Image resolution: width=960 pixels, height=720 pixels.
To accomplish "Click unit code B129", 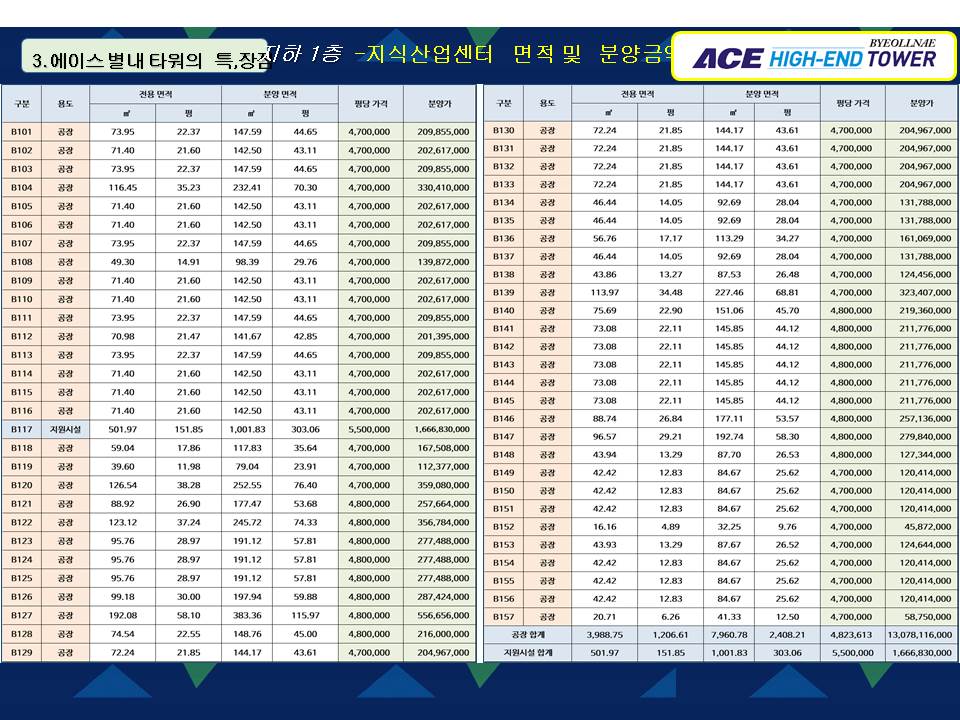I will 21,653.
